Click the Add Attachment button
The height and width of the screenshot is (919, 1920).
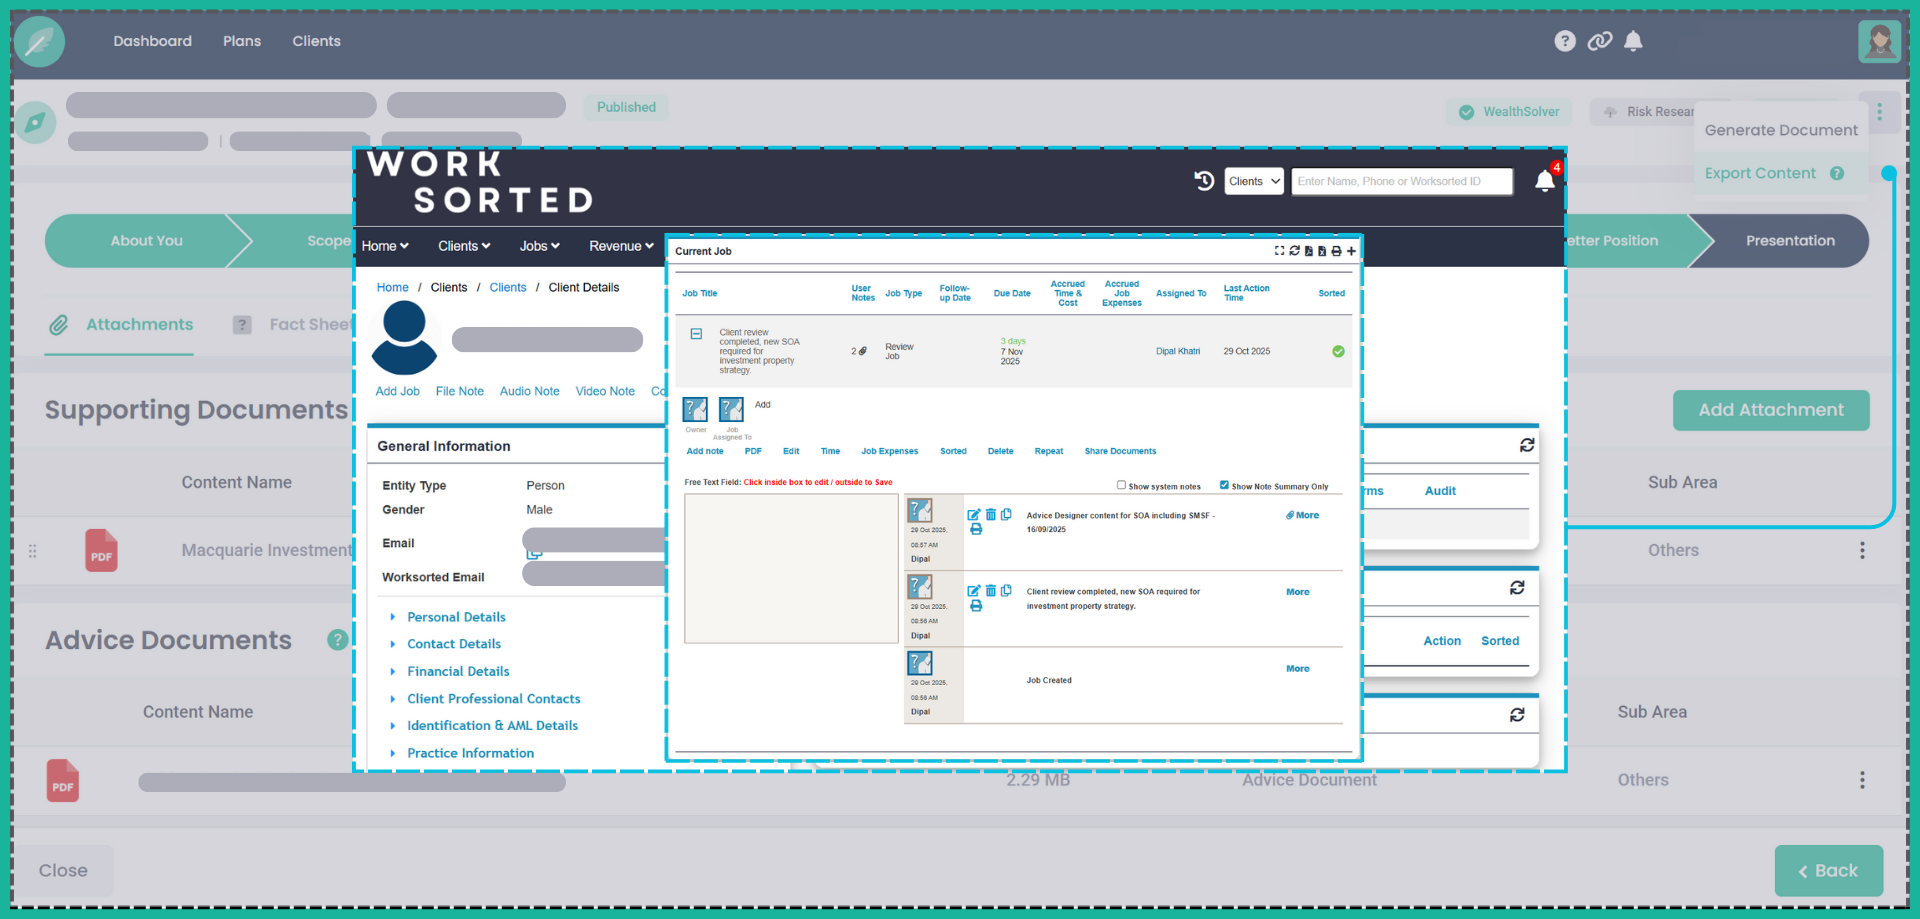coord(1771,410)
